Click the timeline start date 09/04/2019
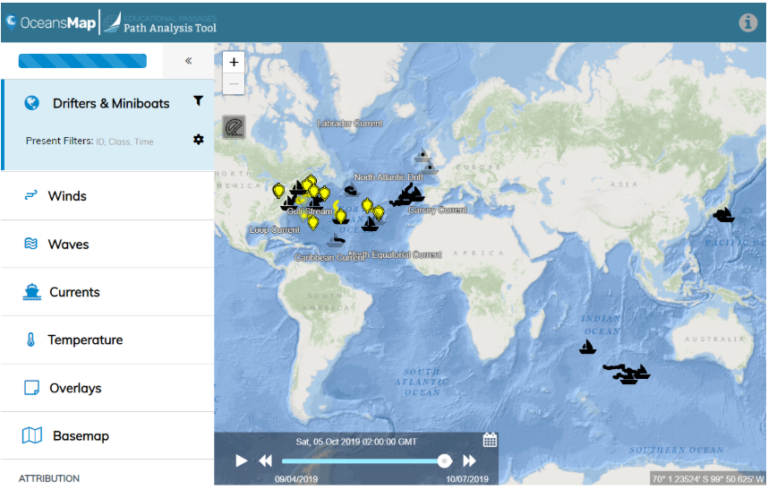This screenshot has height=490, width=768. 296,479
